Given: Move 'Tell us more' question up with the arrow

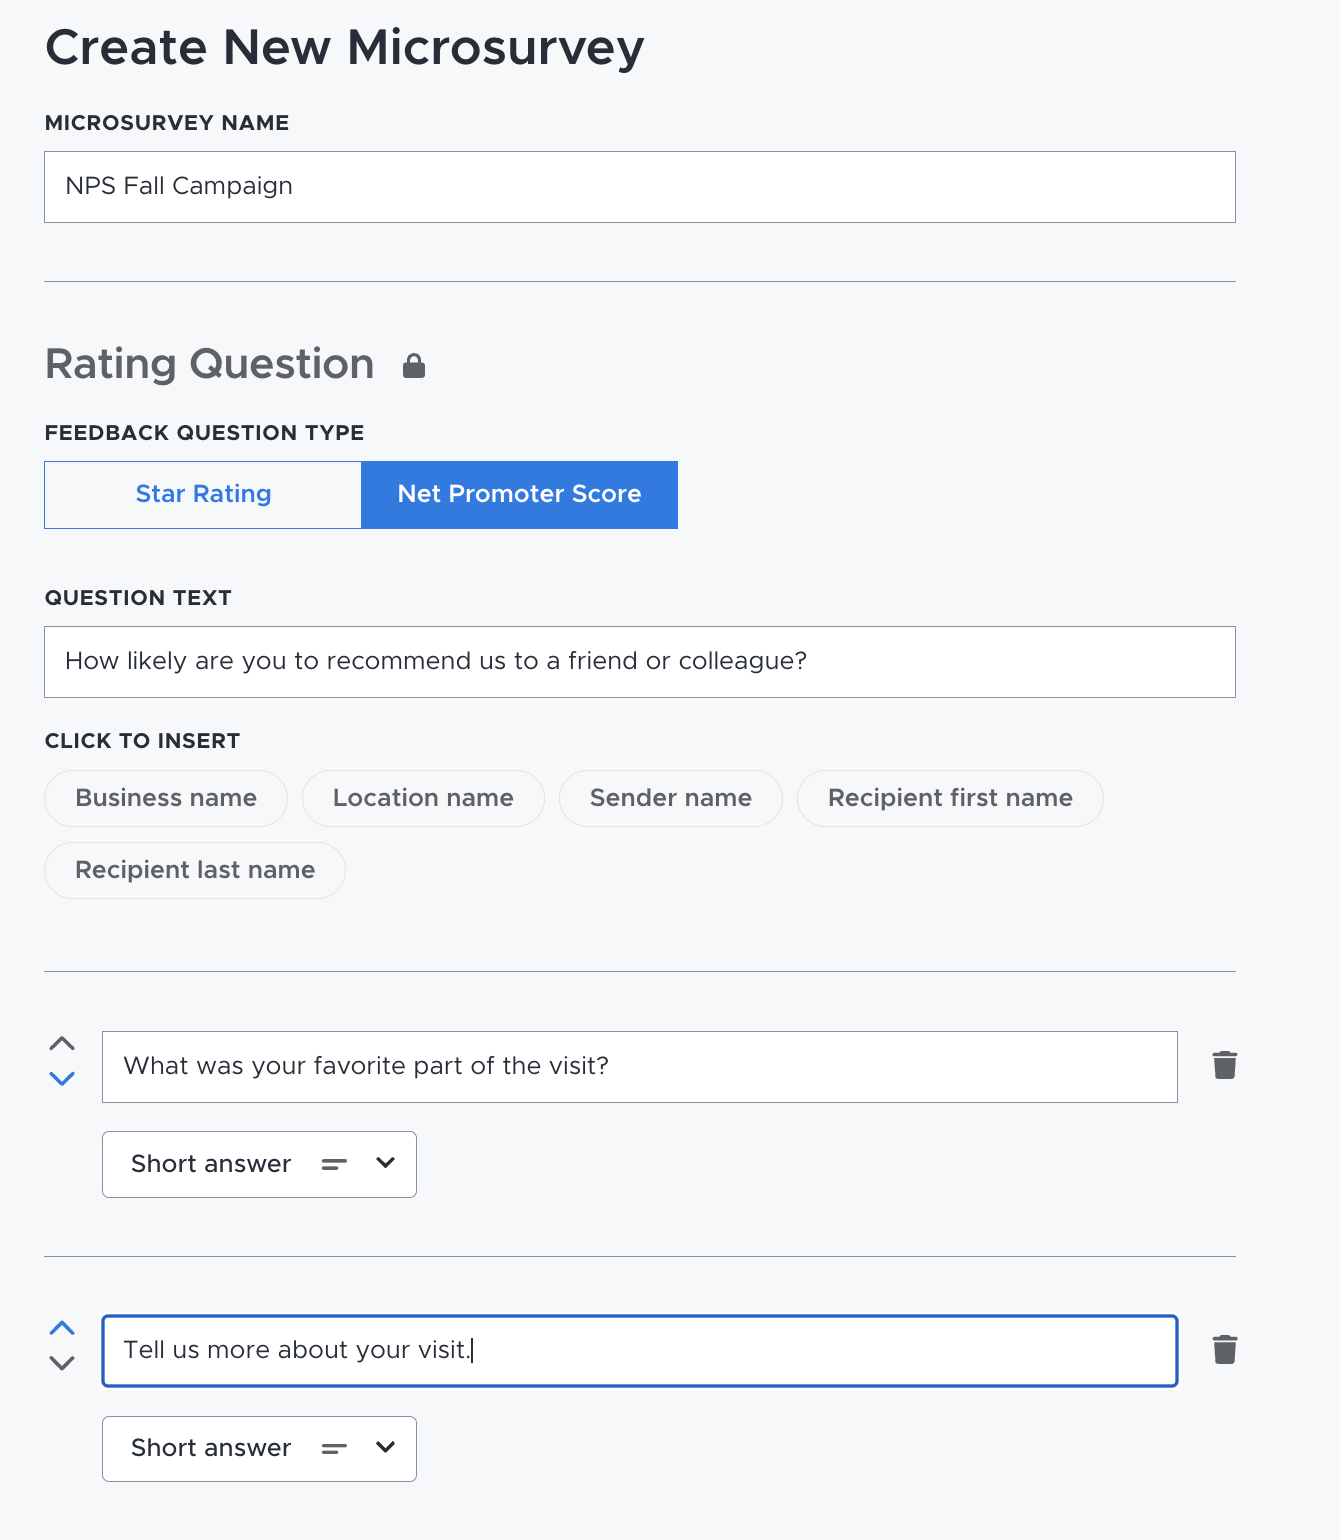Looking at the screenshot, I should point(62,1328).
